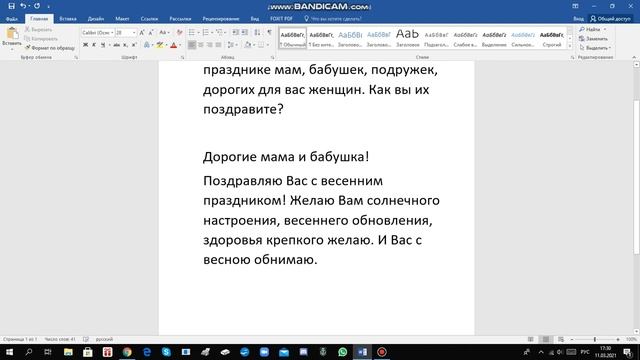Screen dimensions: 640x360
Task: Switch to the Ссылки tab
Action: 149,19
